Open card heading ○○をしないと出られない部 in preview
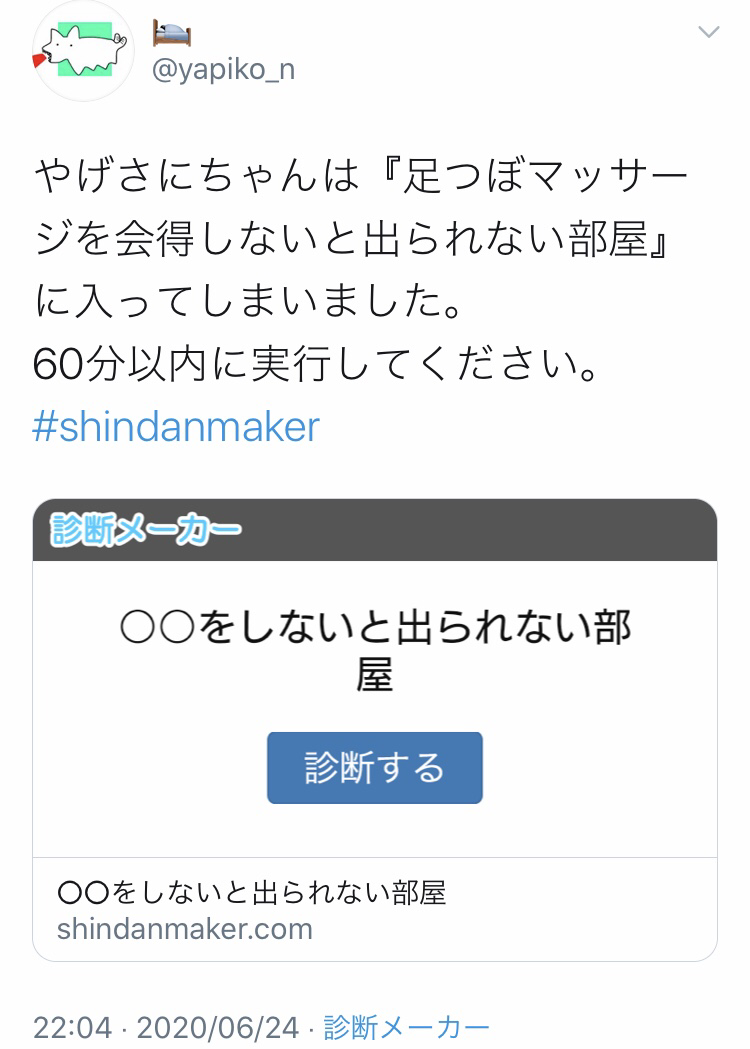 pyautogui.click(x=375, y=628)
